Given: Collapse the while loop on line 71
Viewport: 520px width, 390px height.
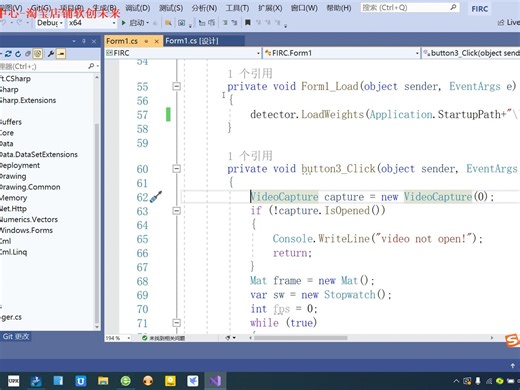Looking at the screenshot, I should click(176, 323).
